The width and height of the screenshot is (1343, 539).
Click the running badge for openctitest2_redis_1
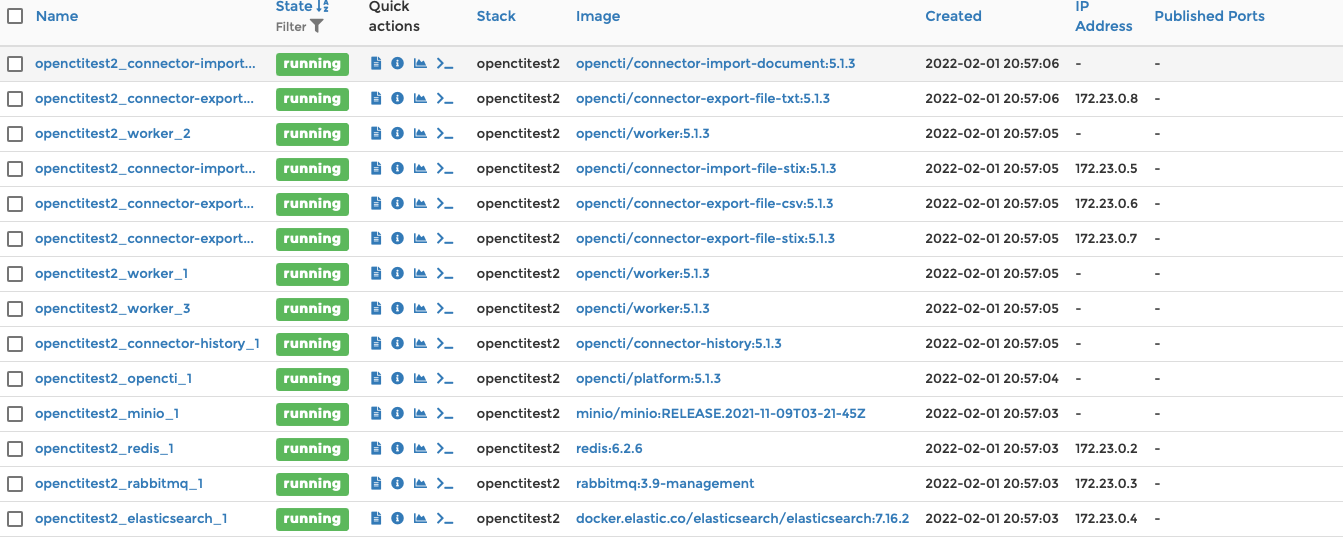pos(312,448)
